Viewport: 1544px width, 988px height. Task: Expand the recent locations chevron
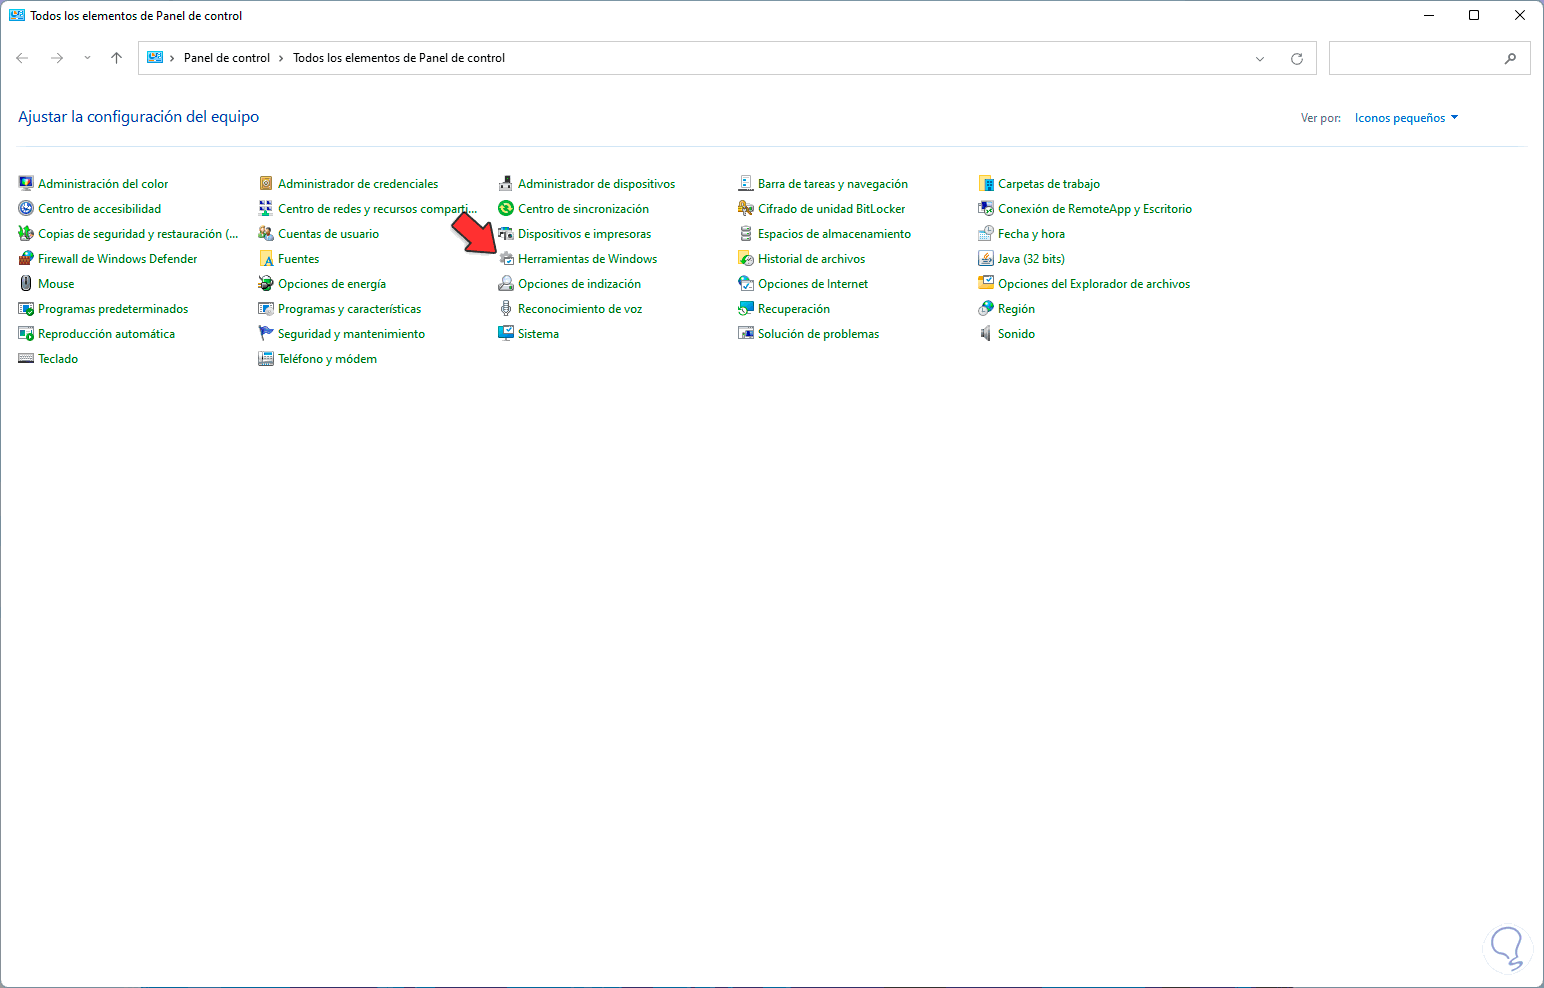coord(87,58)
